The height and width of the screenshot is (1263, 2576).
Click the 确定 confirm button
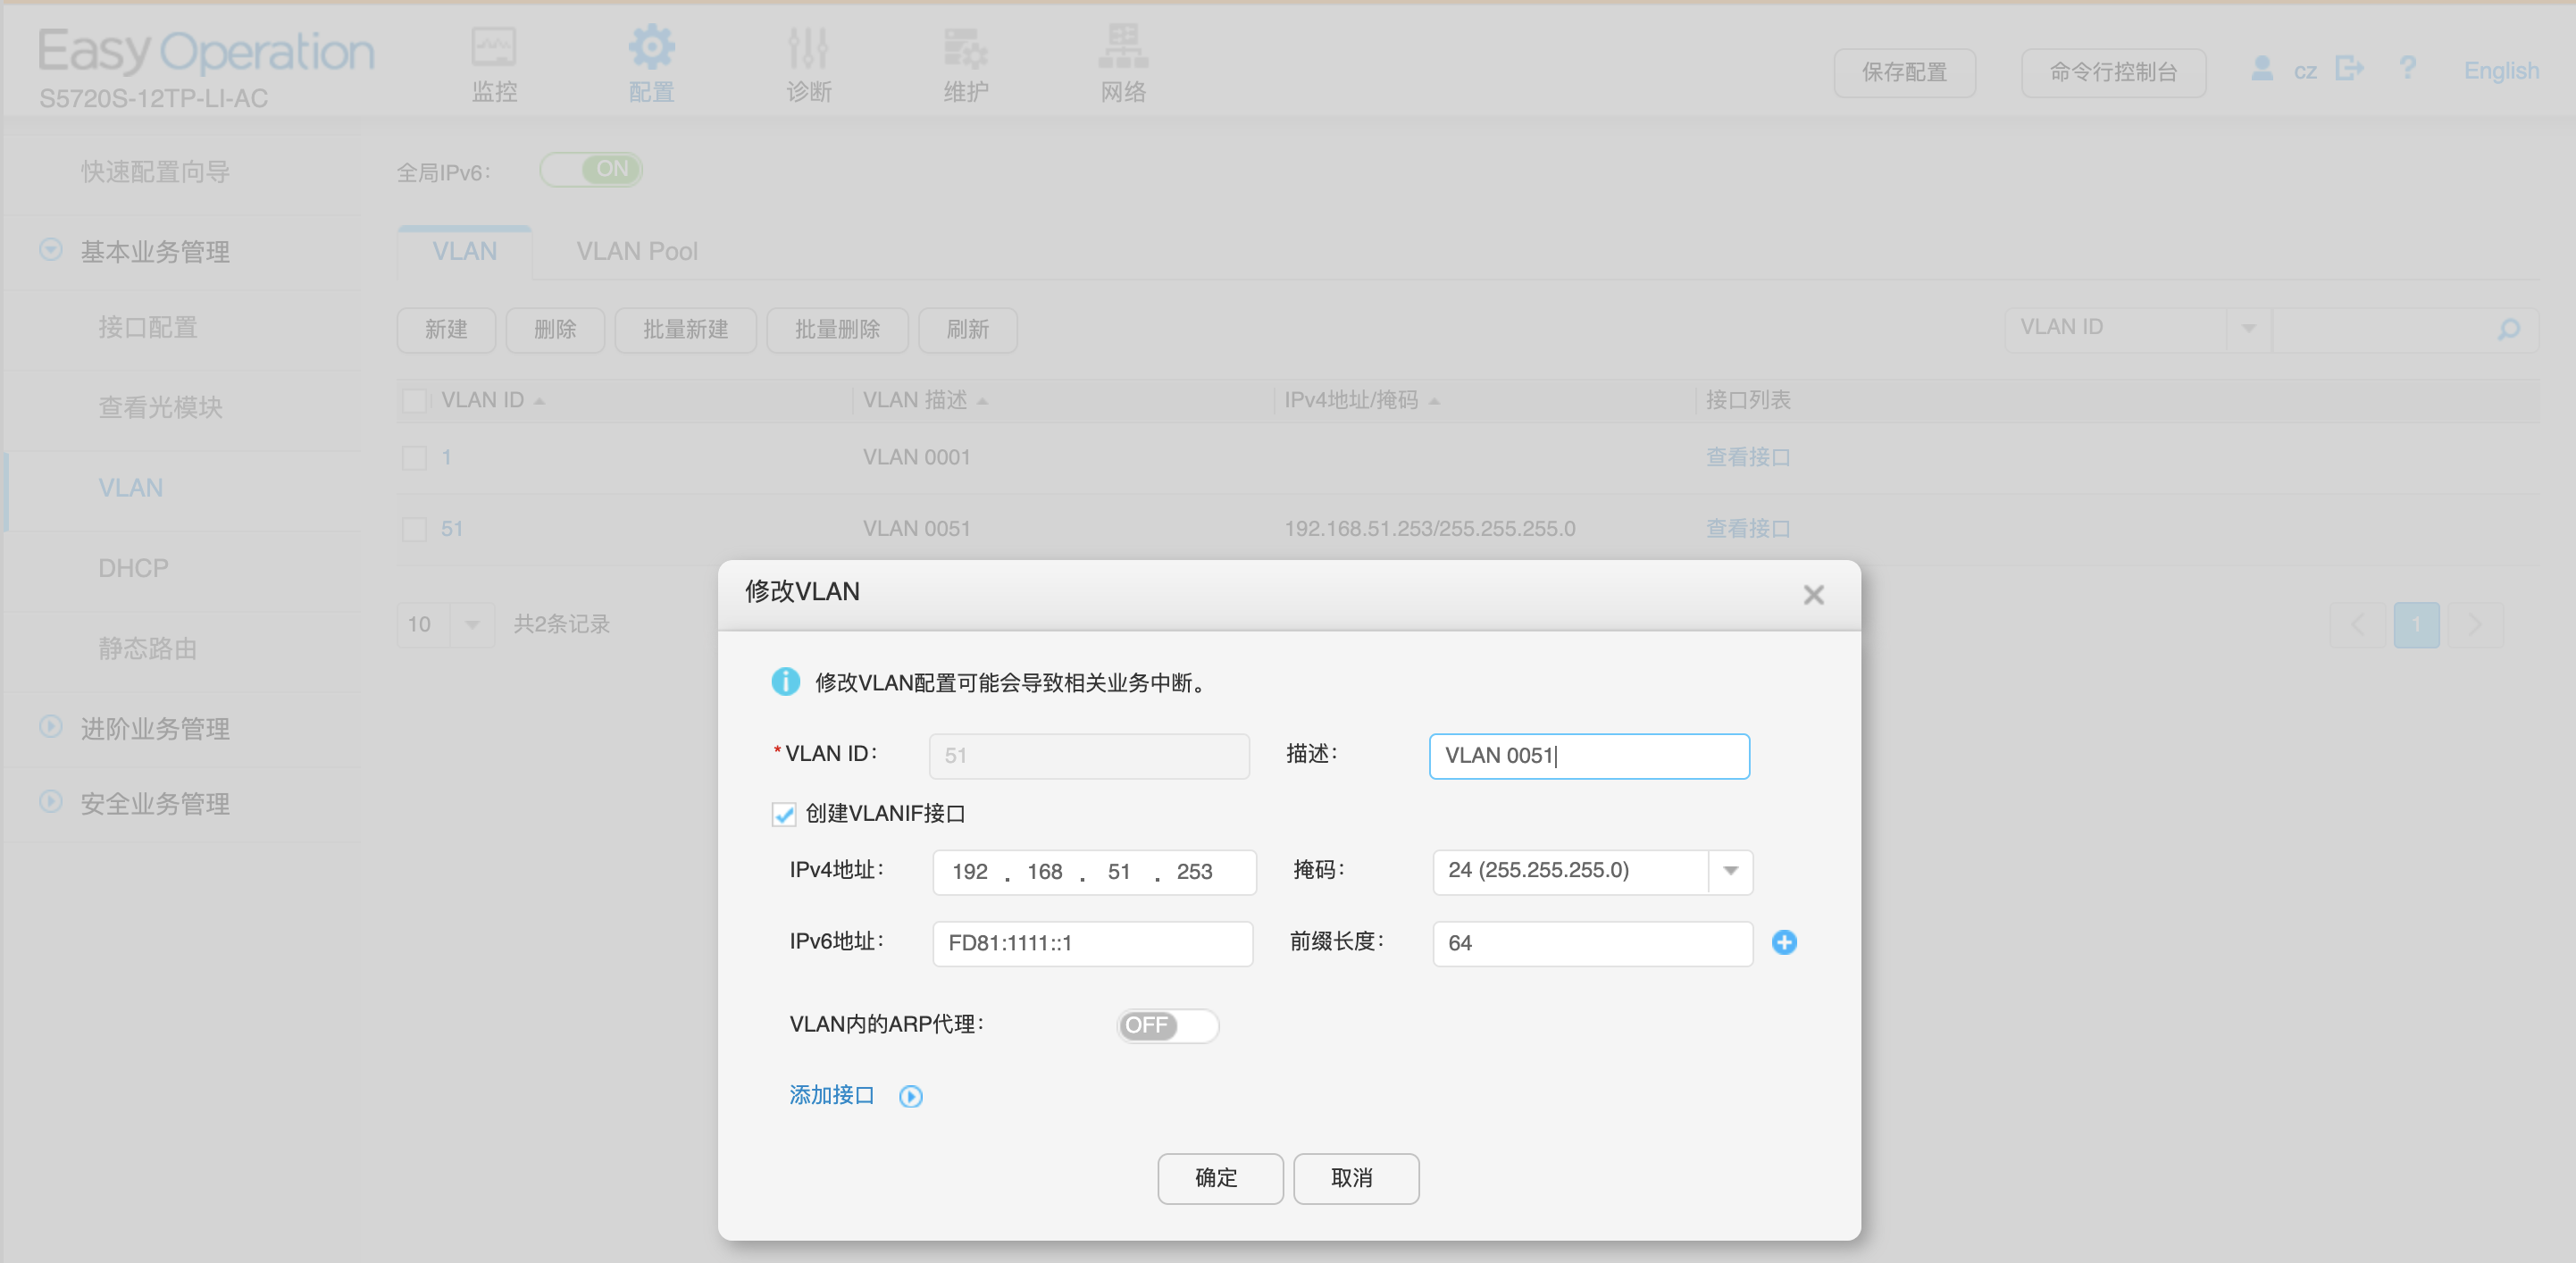[1220, 1178]
